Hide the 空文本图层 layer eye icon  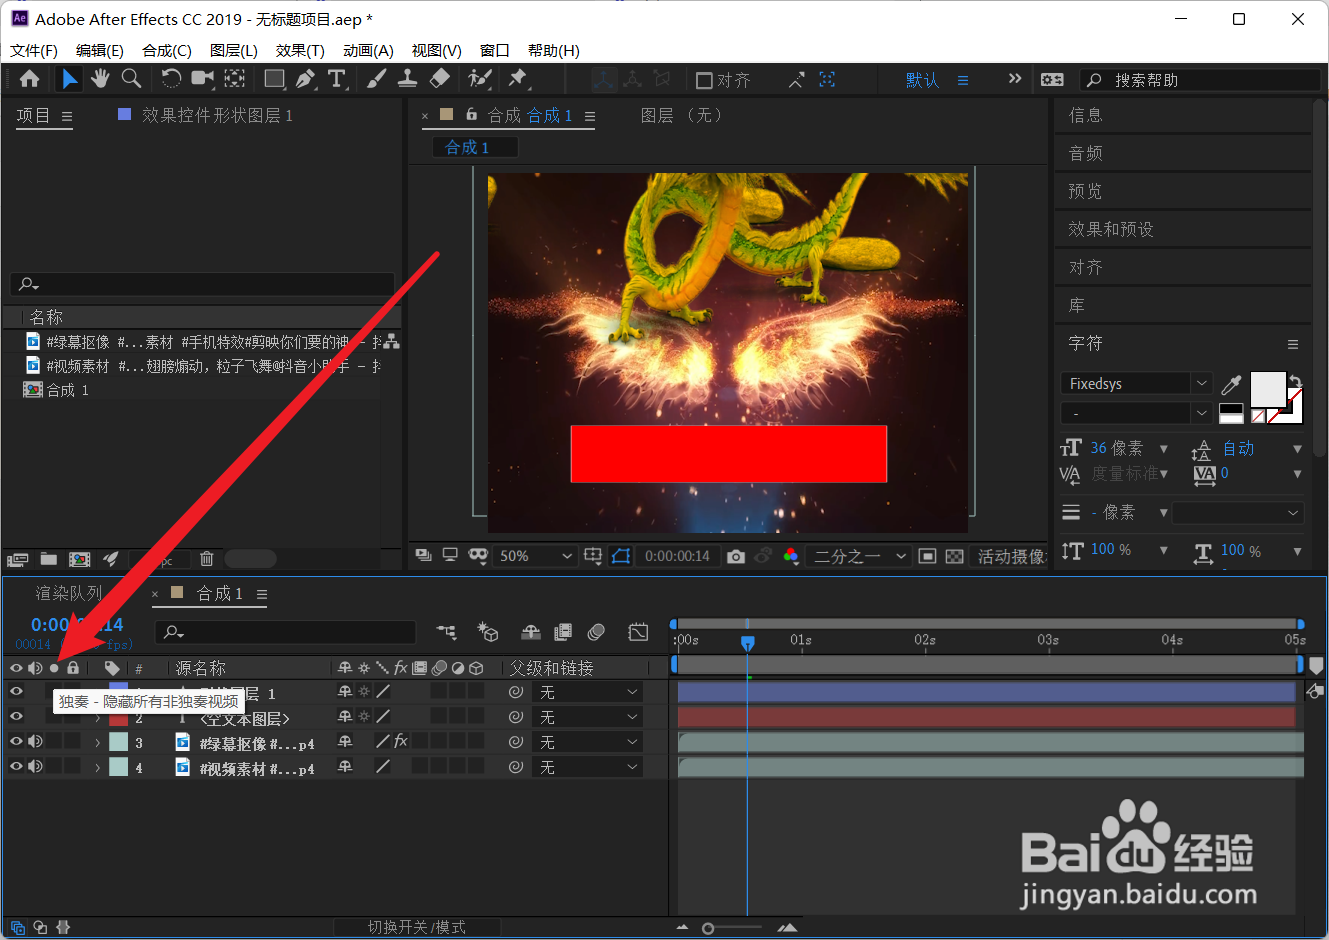[16, 716]
